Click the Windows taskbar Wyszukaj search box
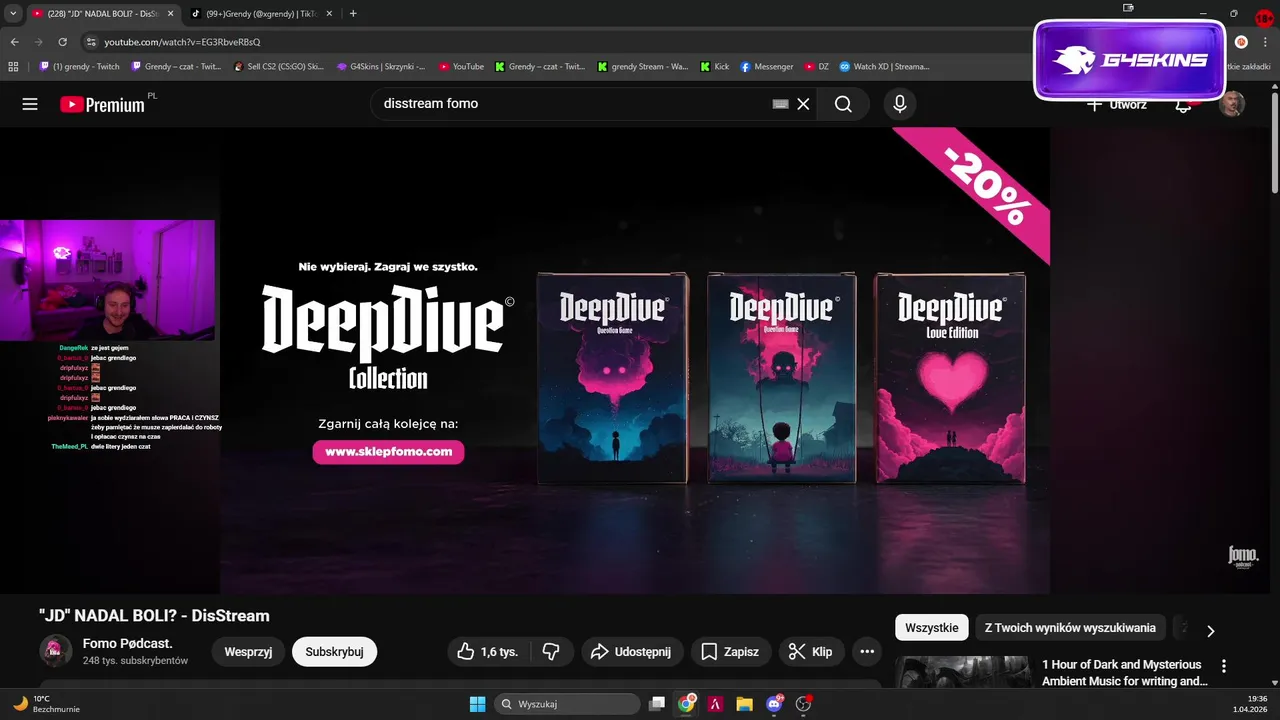Screen dimensions: 1280x720 coord(567,704)
